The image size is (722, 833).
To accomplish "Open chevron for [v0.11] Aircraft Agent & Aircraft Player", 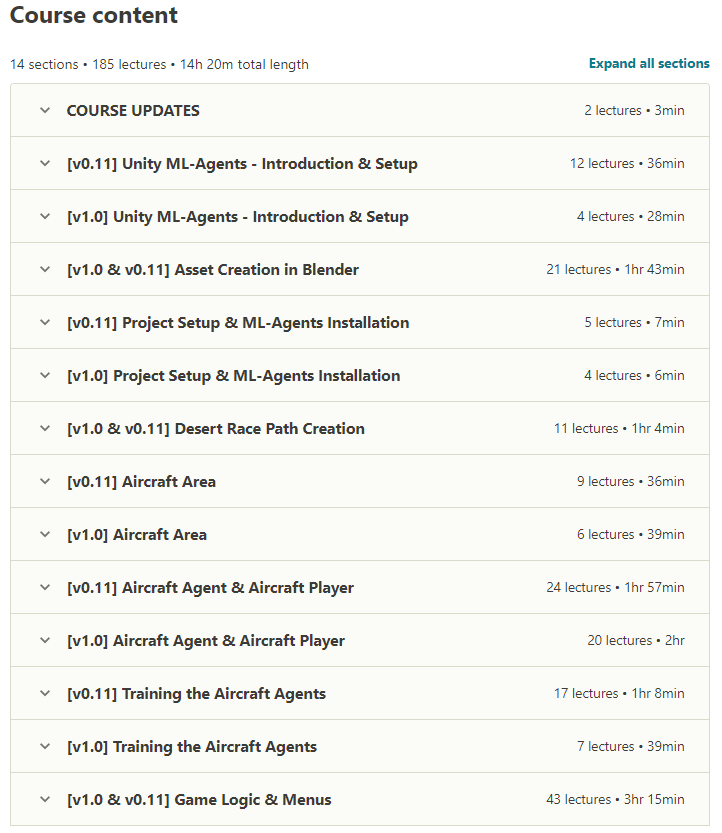I will [x=45, y=588].
